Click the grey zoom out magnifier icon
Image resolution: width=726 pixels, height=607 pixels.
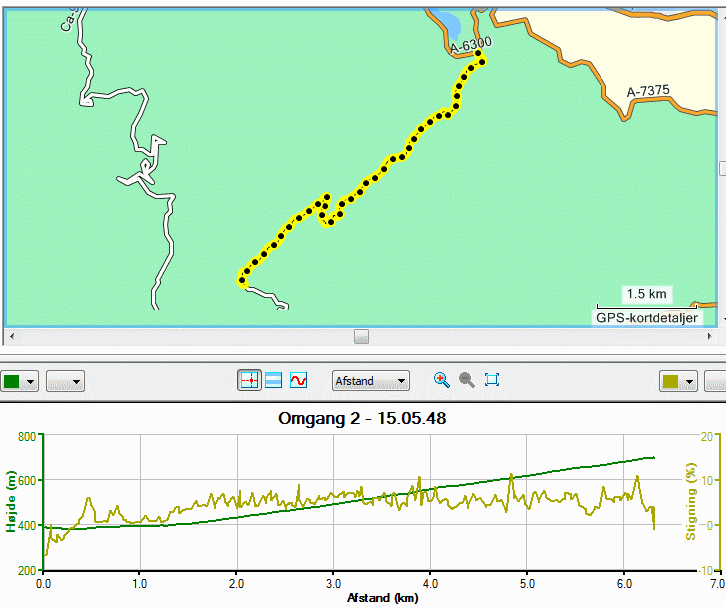467,380
